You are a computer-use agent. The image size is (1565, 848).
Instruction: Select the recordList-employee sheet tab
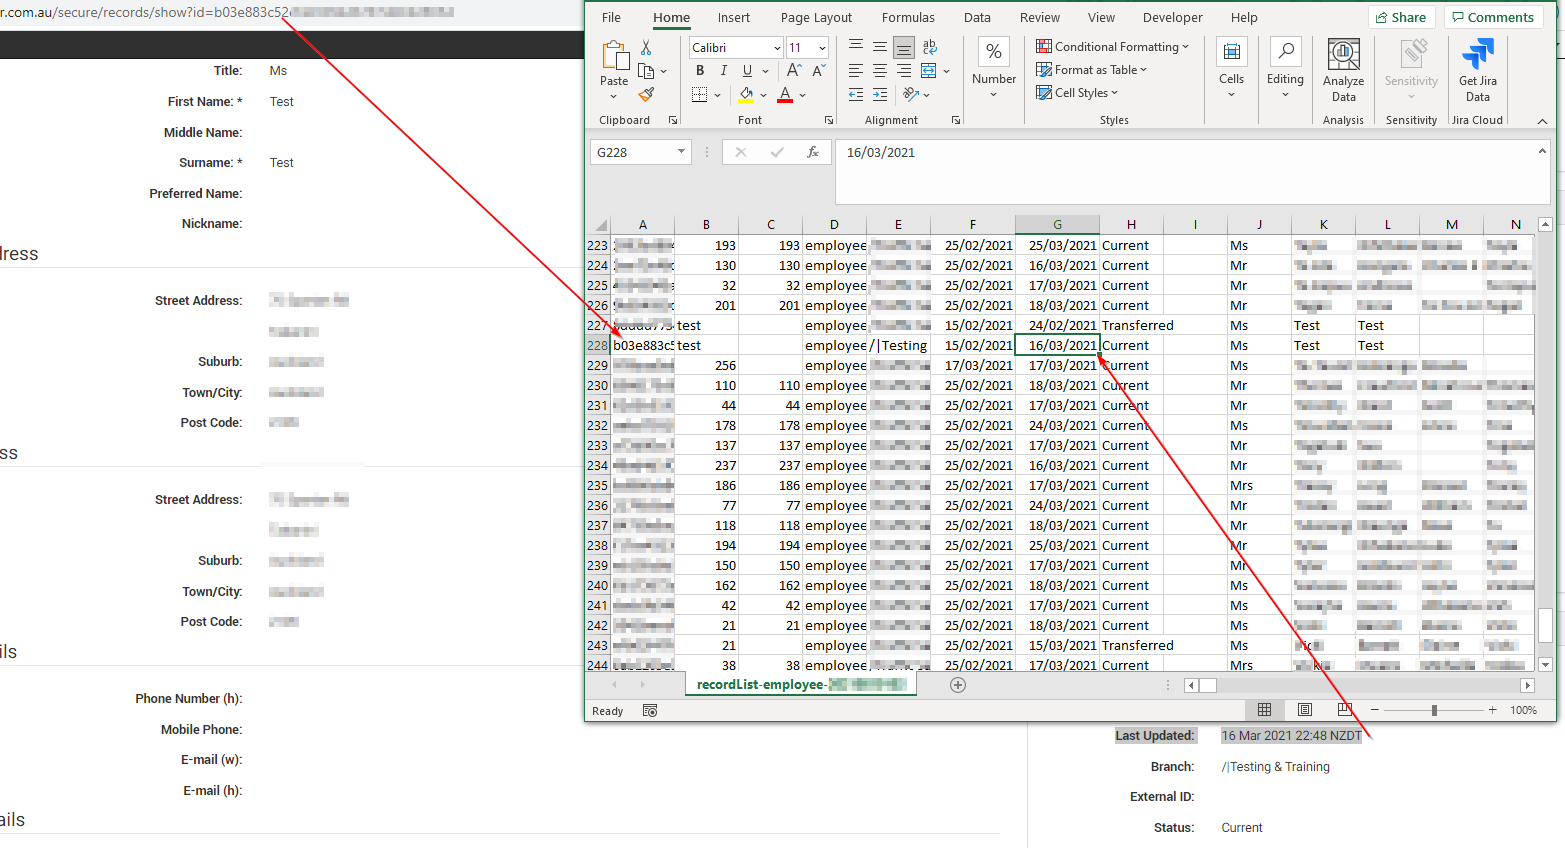tap(801, 685)
